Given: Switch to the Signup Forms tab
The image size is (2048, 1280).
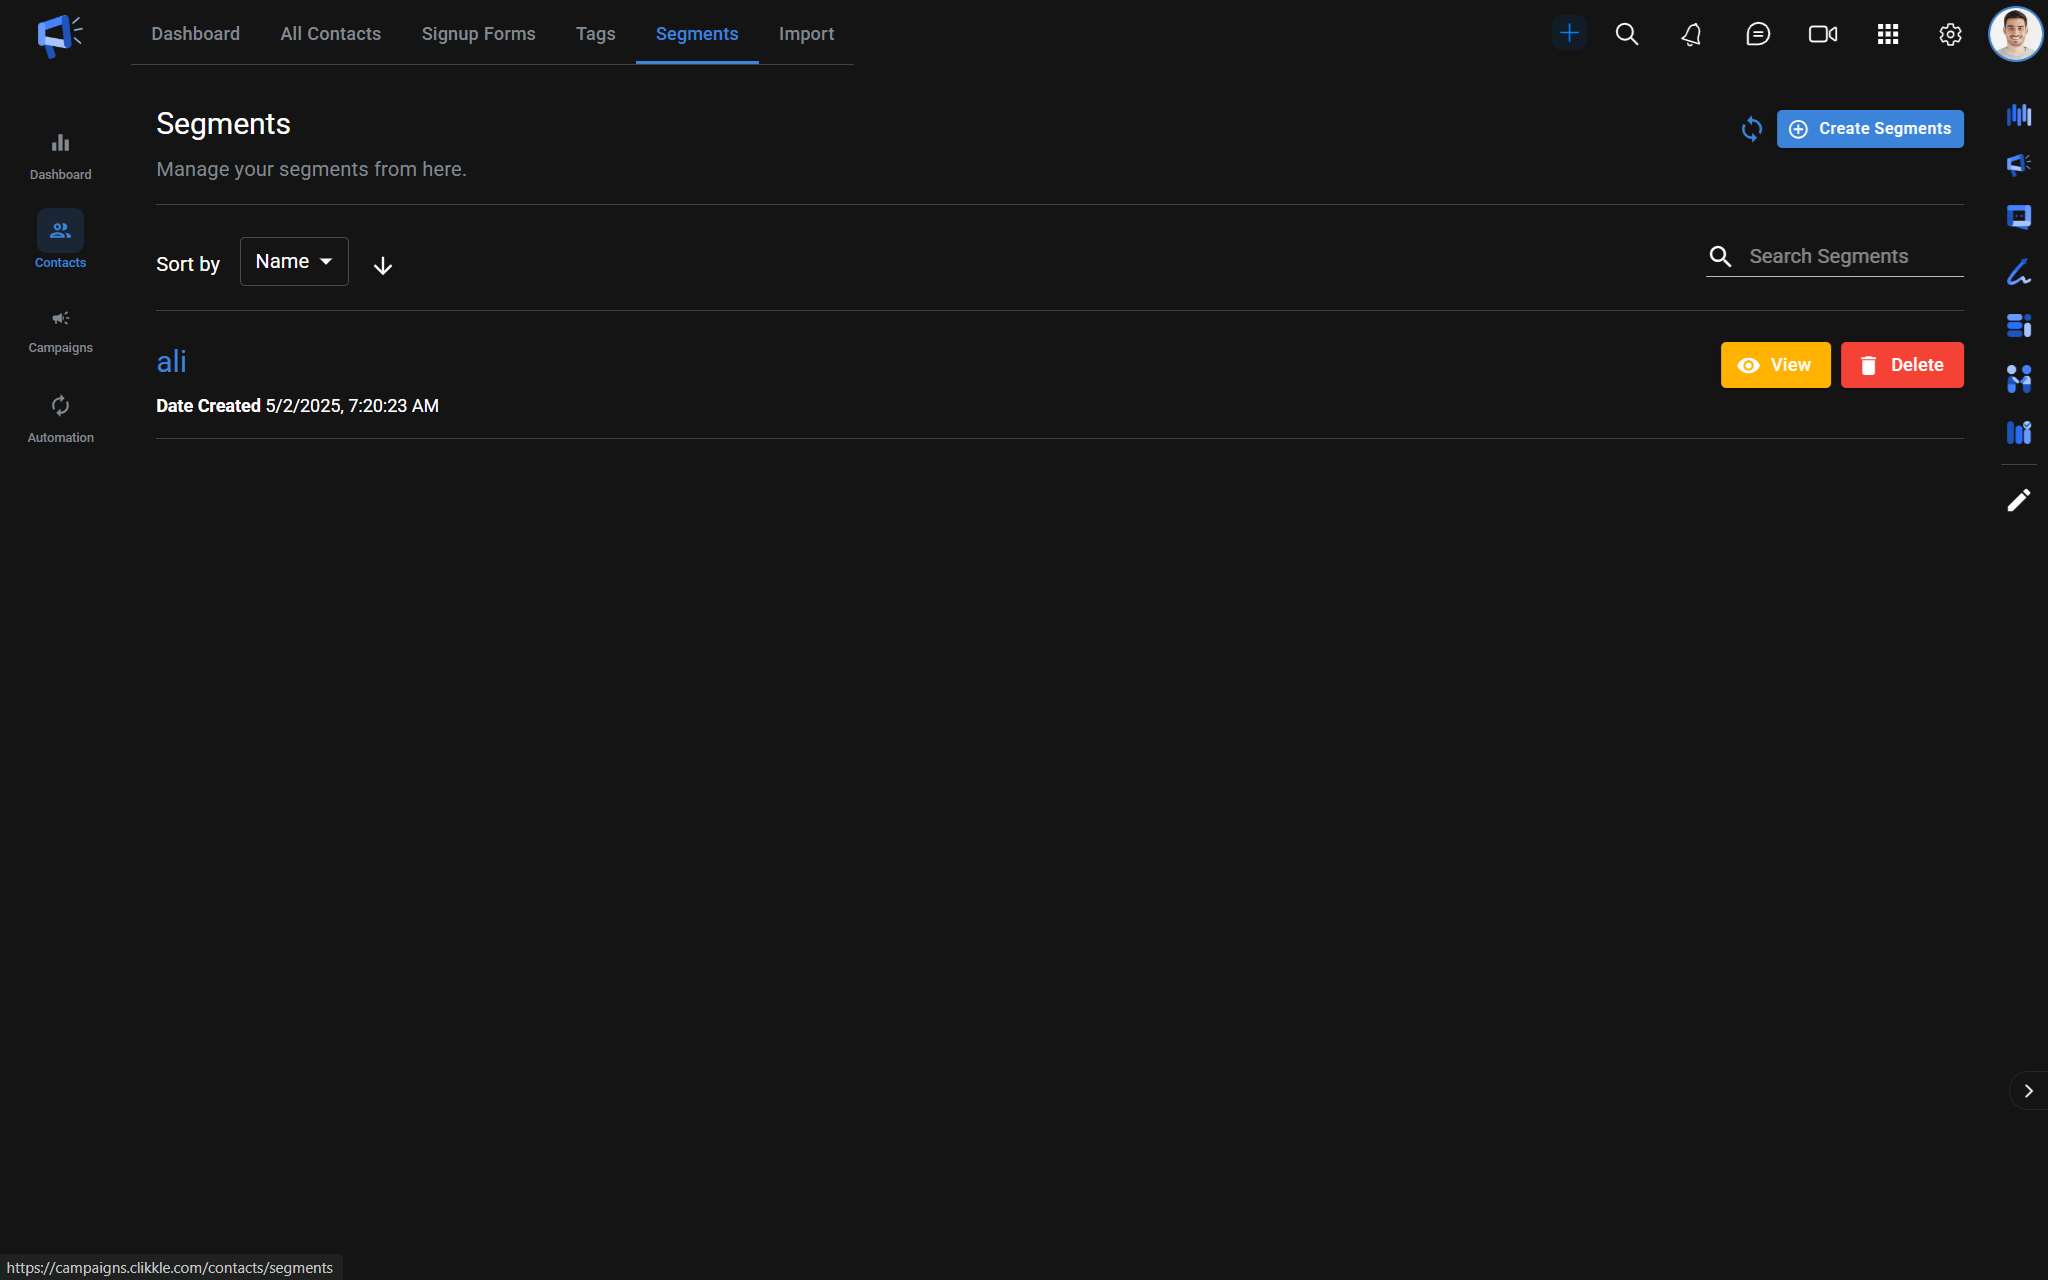Looking at the screenshot, I should 478,34.
